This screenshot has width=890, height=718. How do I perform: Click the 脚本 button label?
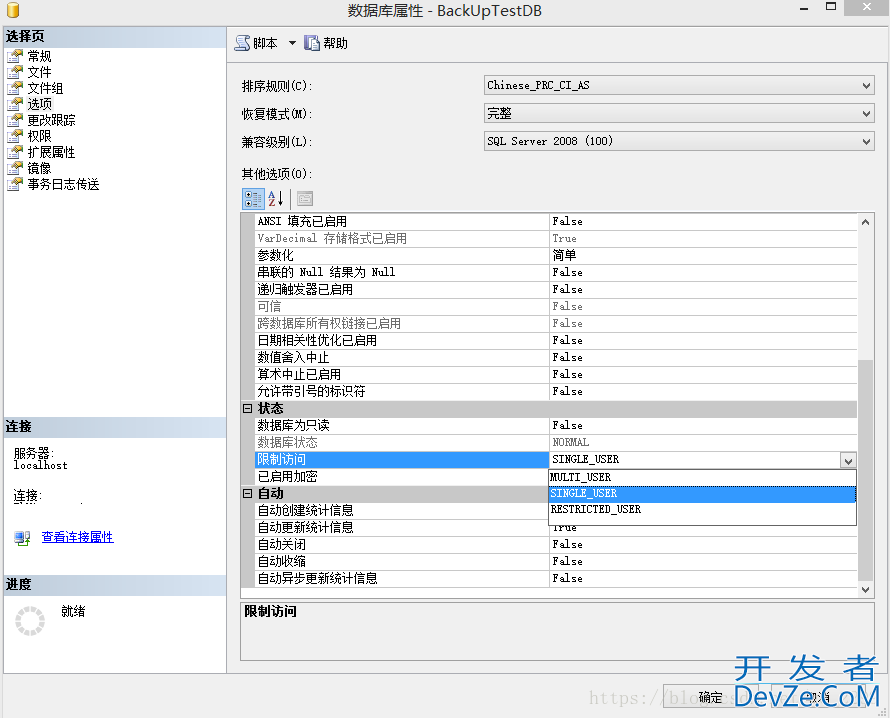(265, 43)
